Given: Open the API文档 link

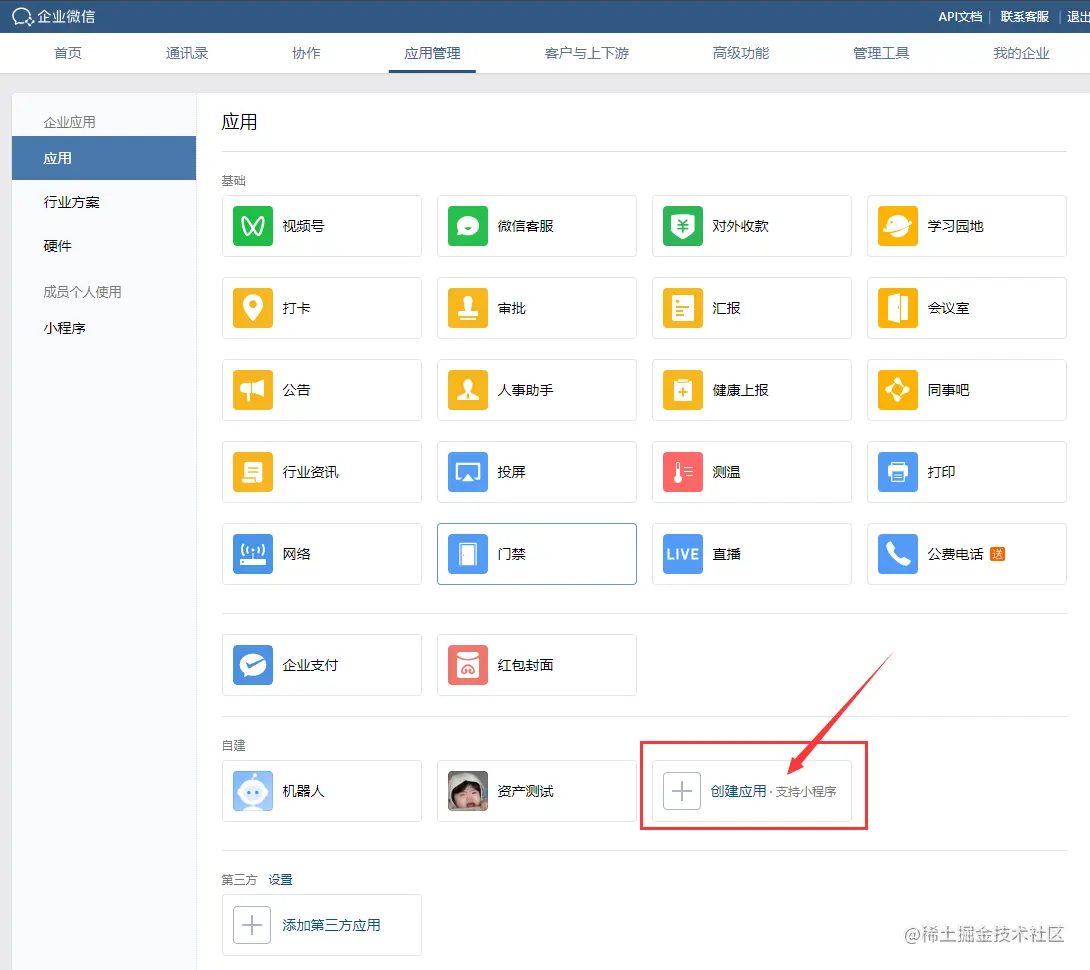Looking at the screenshot, I should [x=960, y=17].
